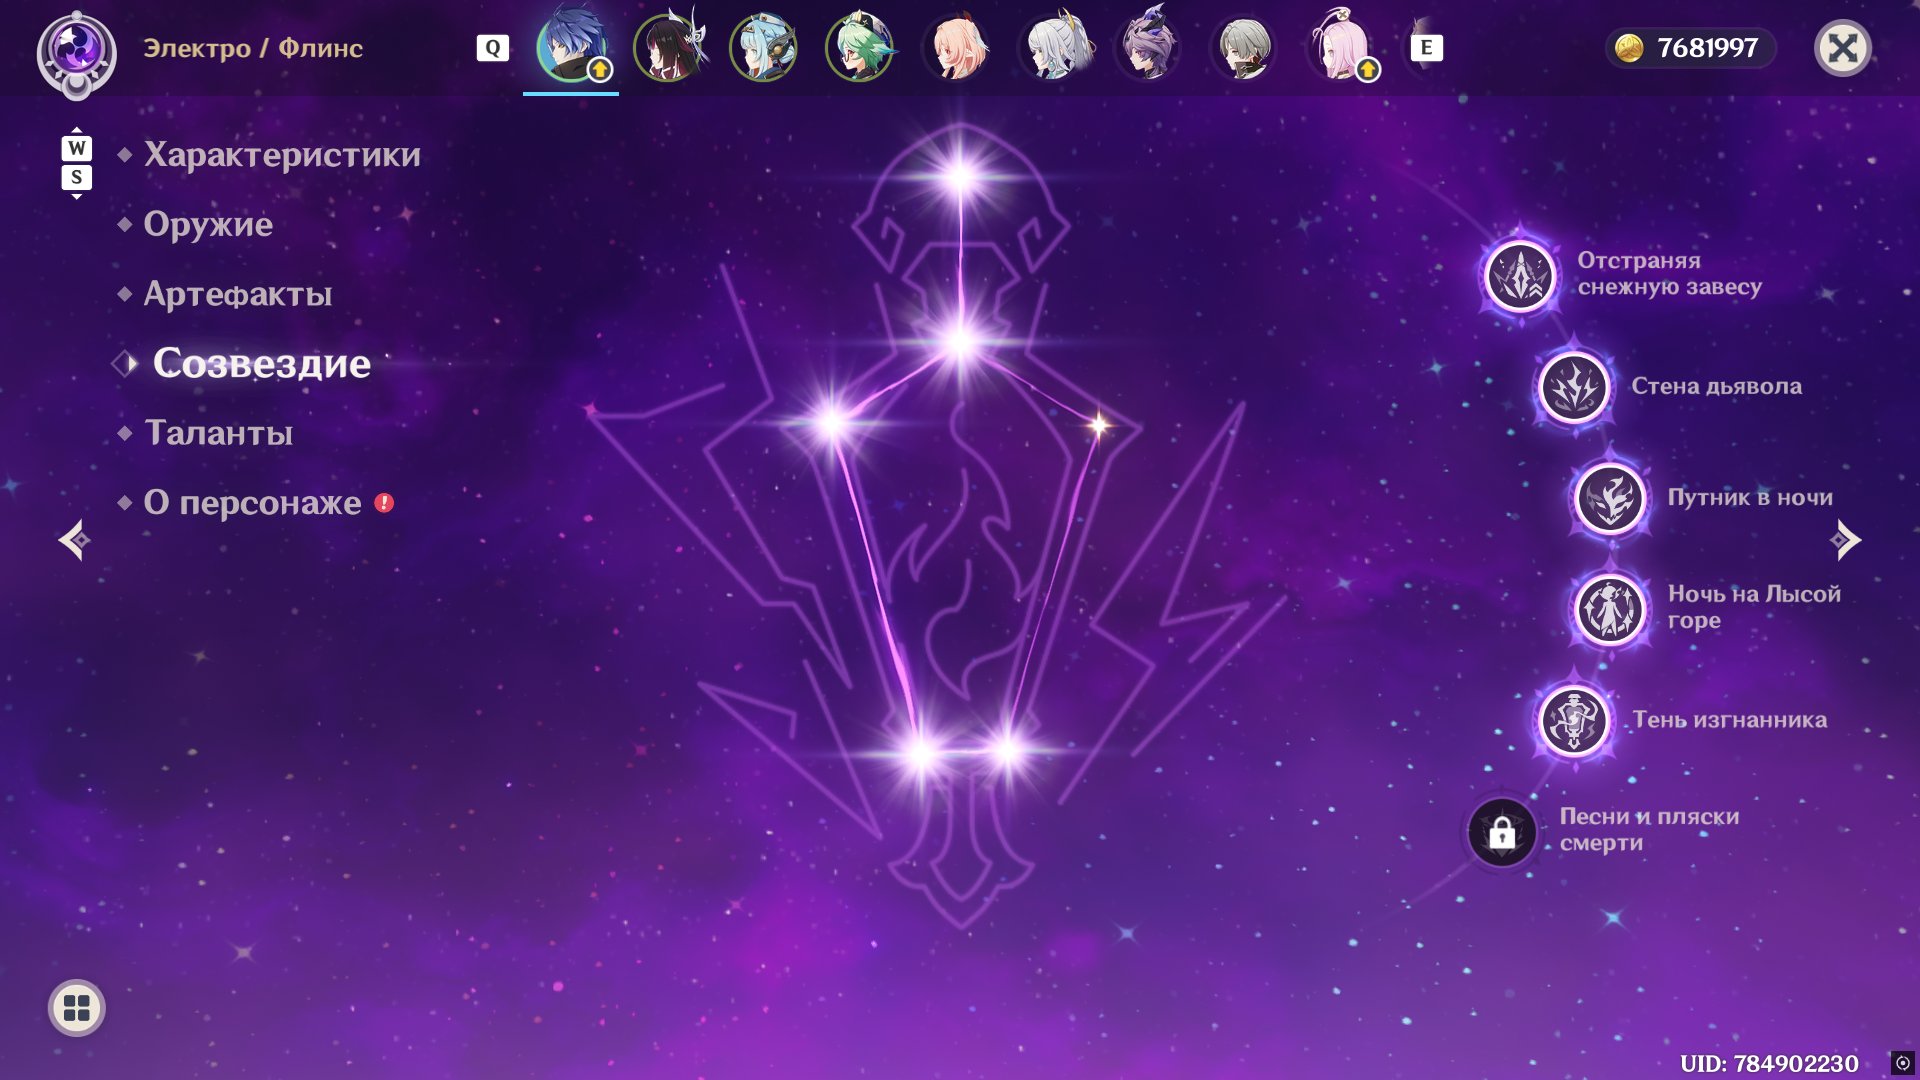Go to previous character with the left arrow
Screen dimensions: 1920x1080
click(74, 540)
